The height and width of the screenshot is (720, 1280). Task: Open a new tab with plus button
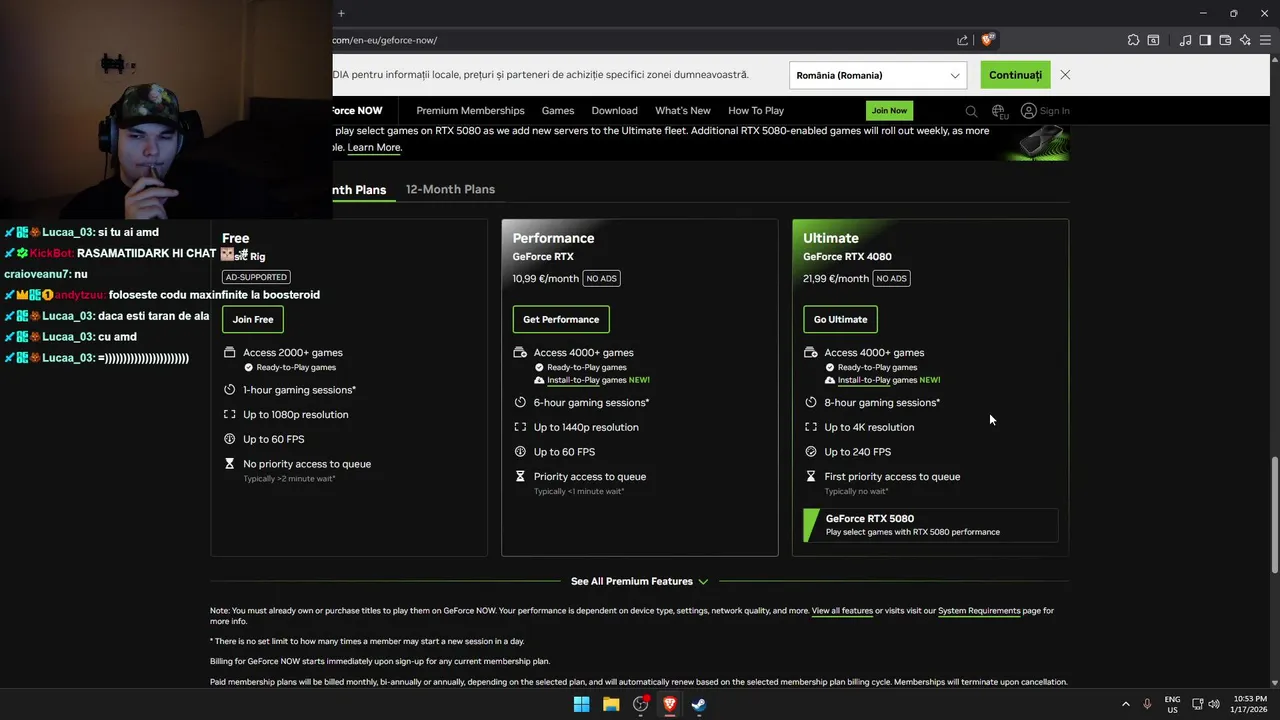pyautogui.click(x=341, y=13)
